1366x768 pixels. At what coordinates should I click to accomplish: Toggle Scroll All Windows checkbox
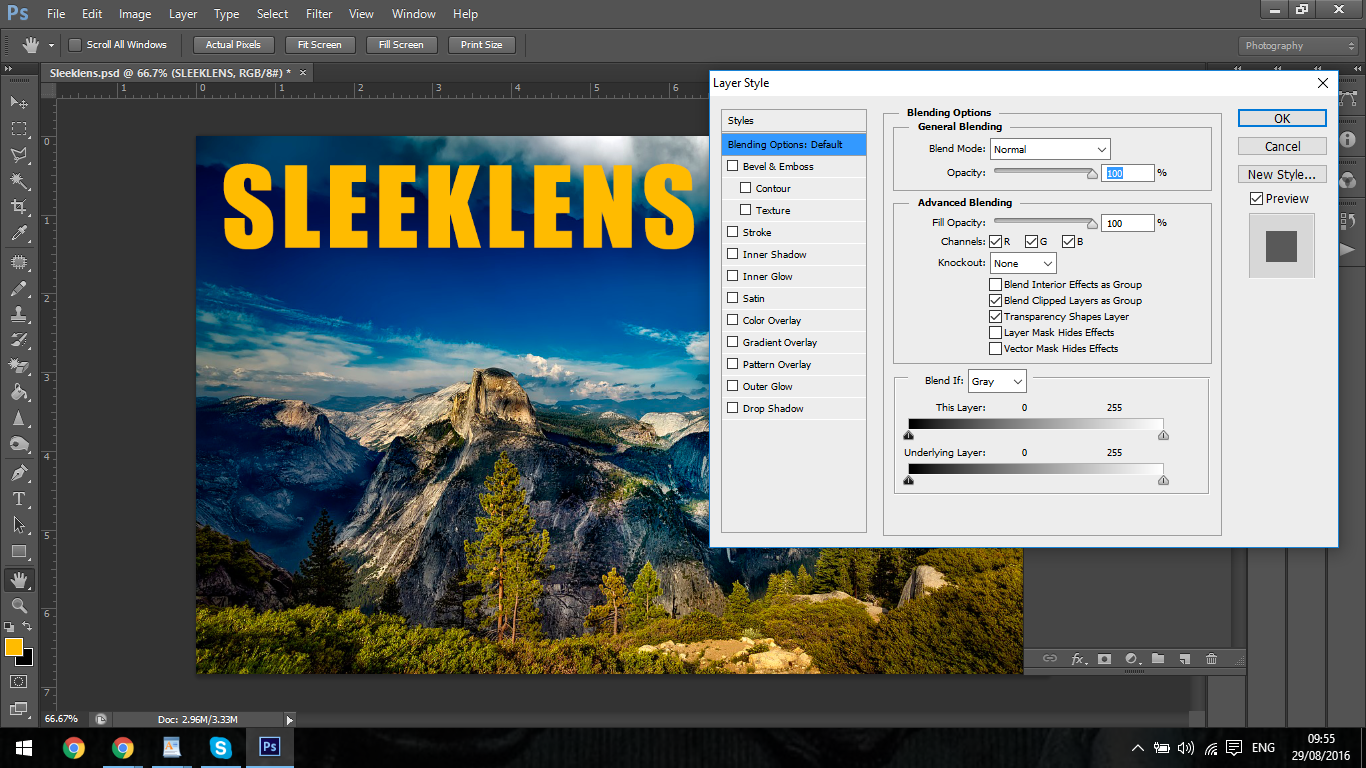[75, 44]
